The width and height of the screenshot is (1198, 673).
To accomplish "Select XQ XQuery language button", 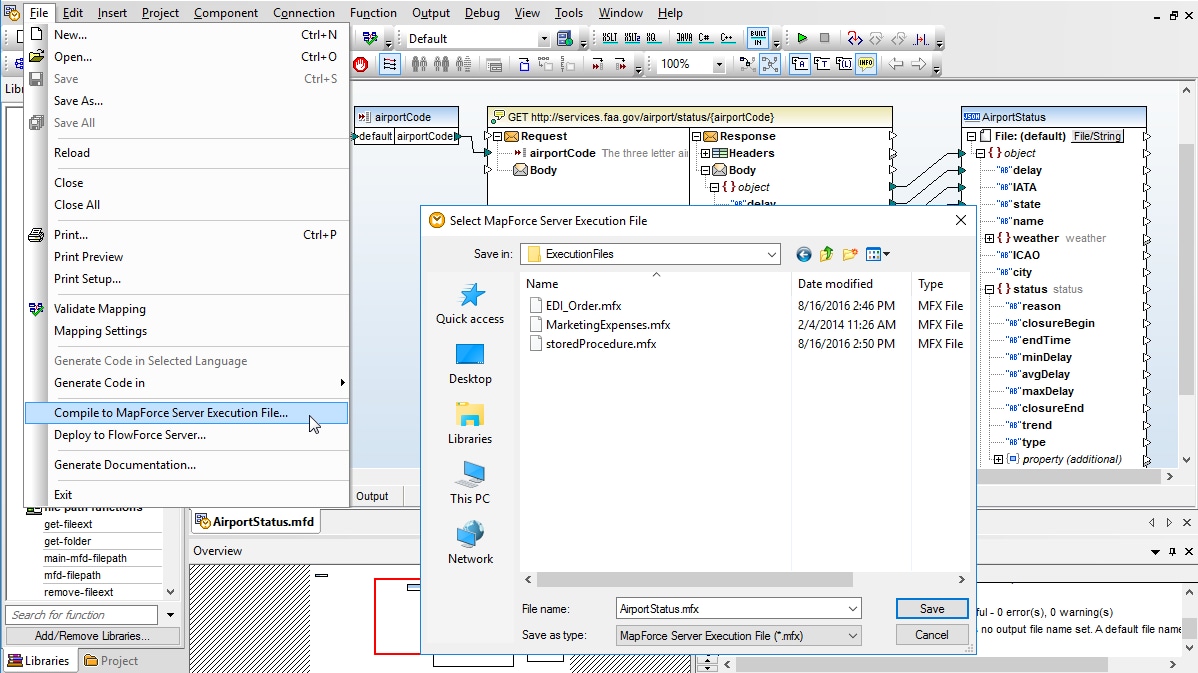I will point(652,38).
